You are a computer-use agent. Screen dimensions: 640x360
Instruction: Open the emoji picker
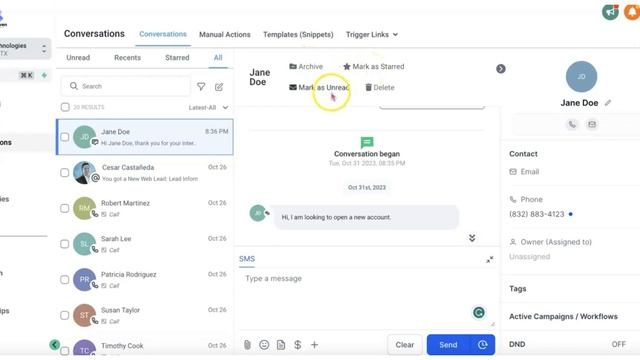click(x=264, y=345)
